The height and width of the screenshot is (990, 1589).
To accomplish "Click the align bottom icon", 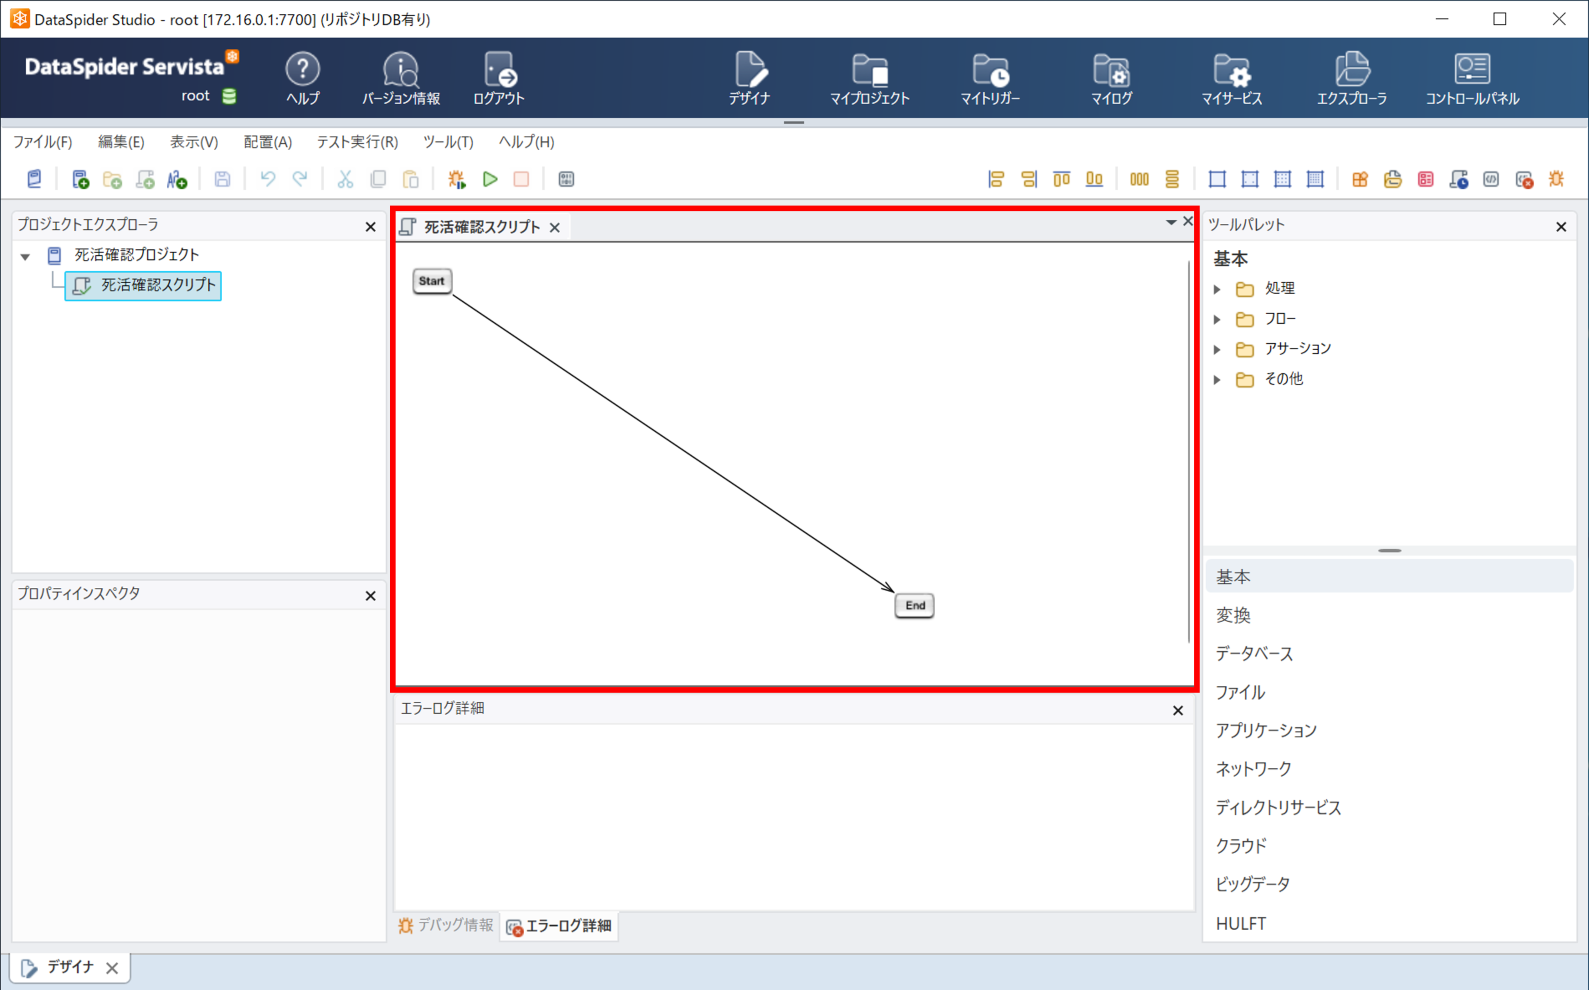I will tap(1095, 179).
